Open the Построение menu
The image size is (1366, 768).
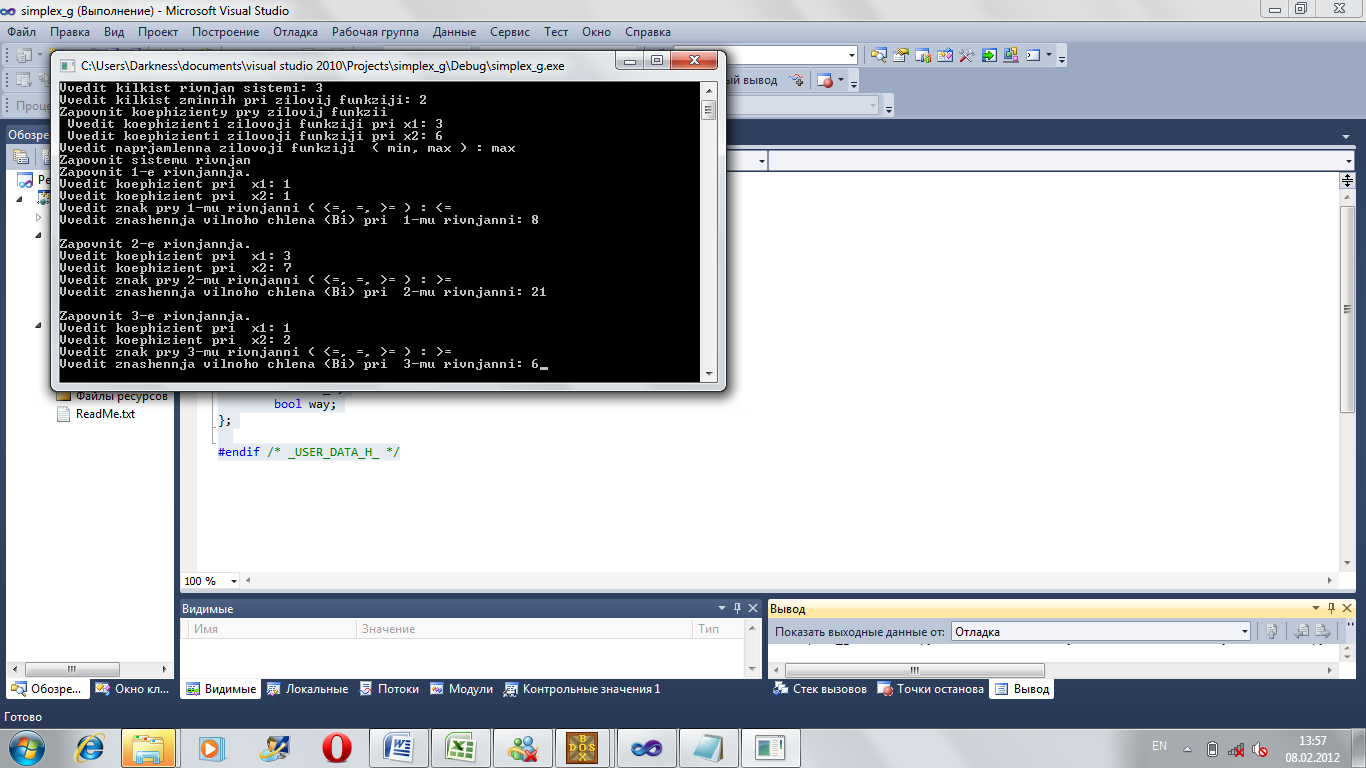click(x=226, y=32)
